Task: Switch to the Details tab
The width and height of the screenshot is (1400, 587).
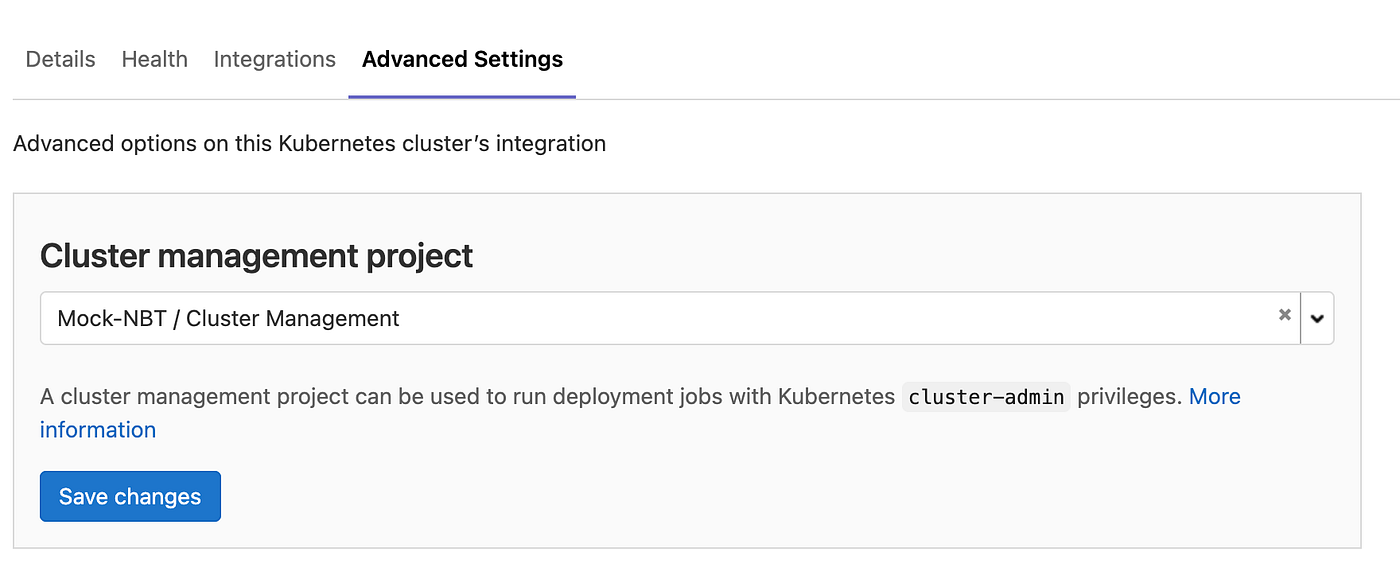Action: (60, 59)
